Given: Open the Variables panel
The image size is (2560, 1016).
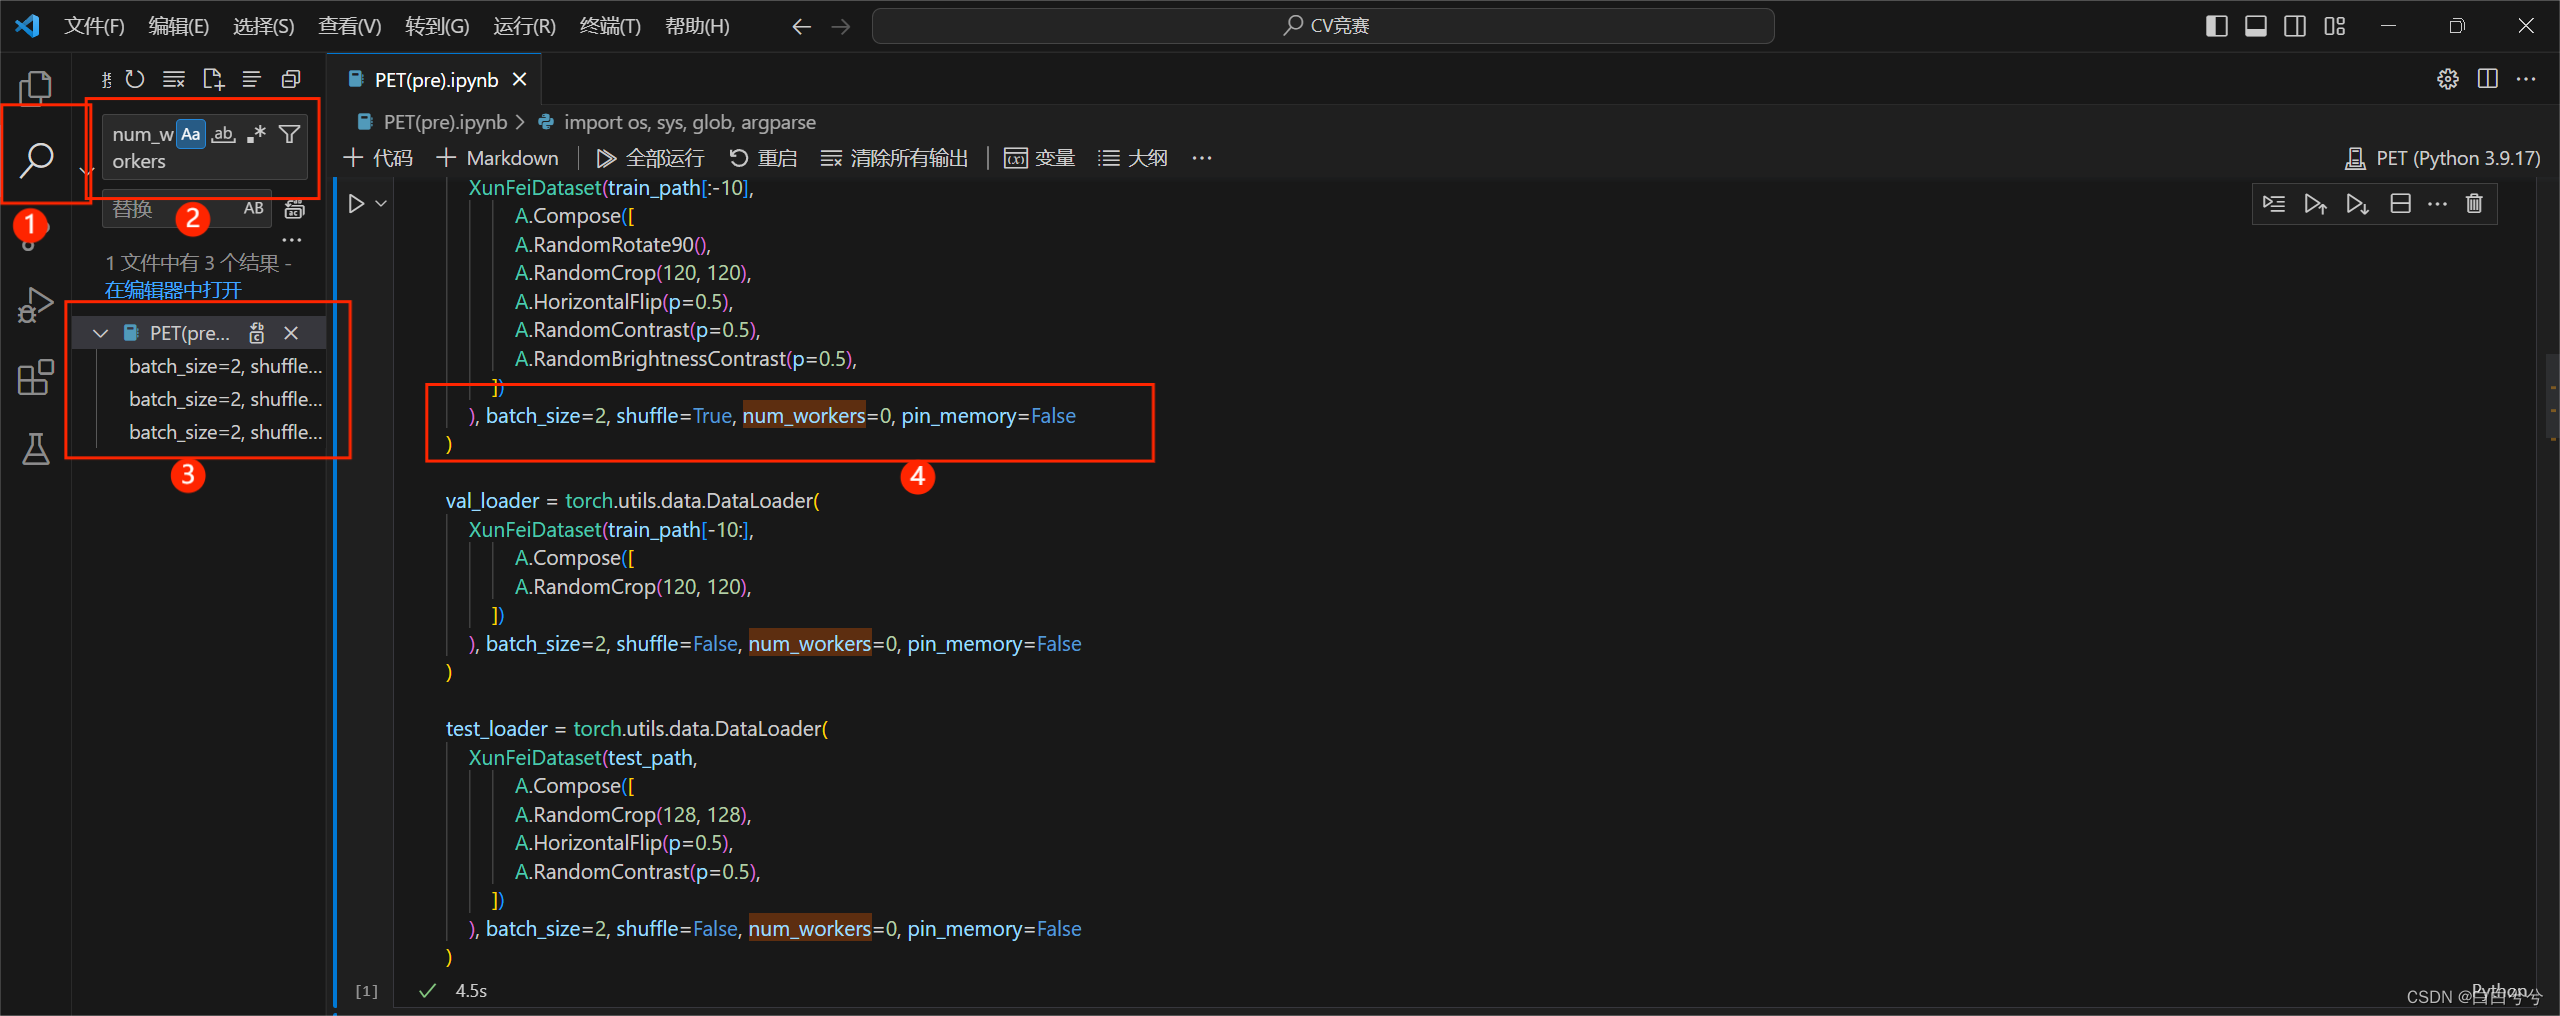Looking at the screenshot, I should point(1039,158).
